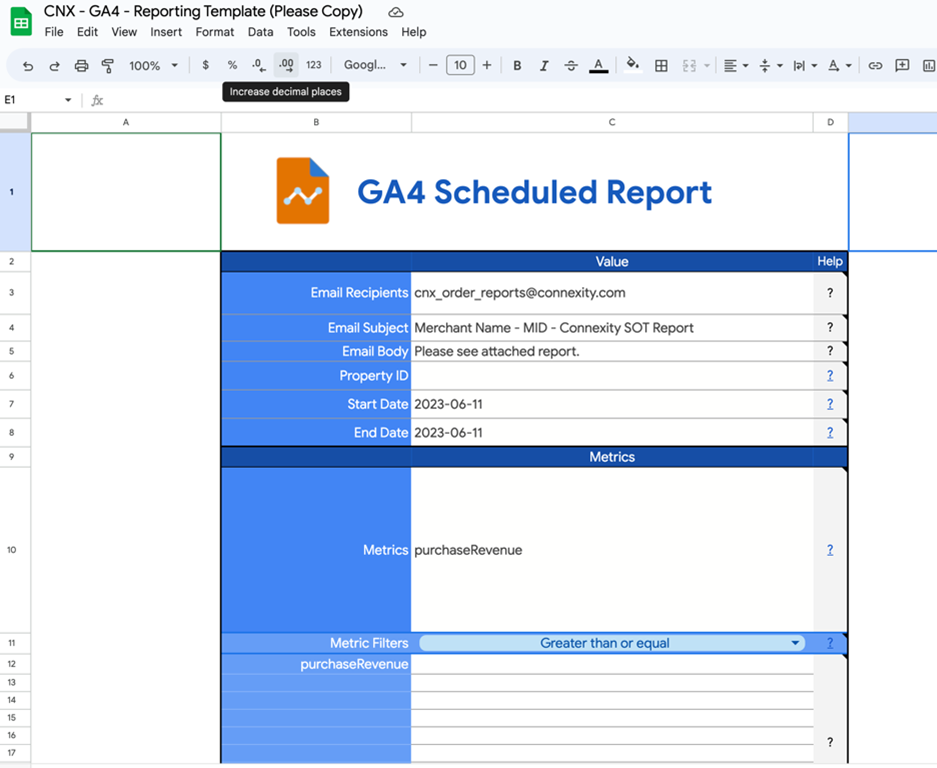Open the Metrics row help link
This screenshot has height=768, width=937.
pyautogui.click(x=830, y=550)
